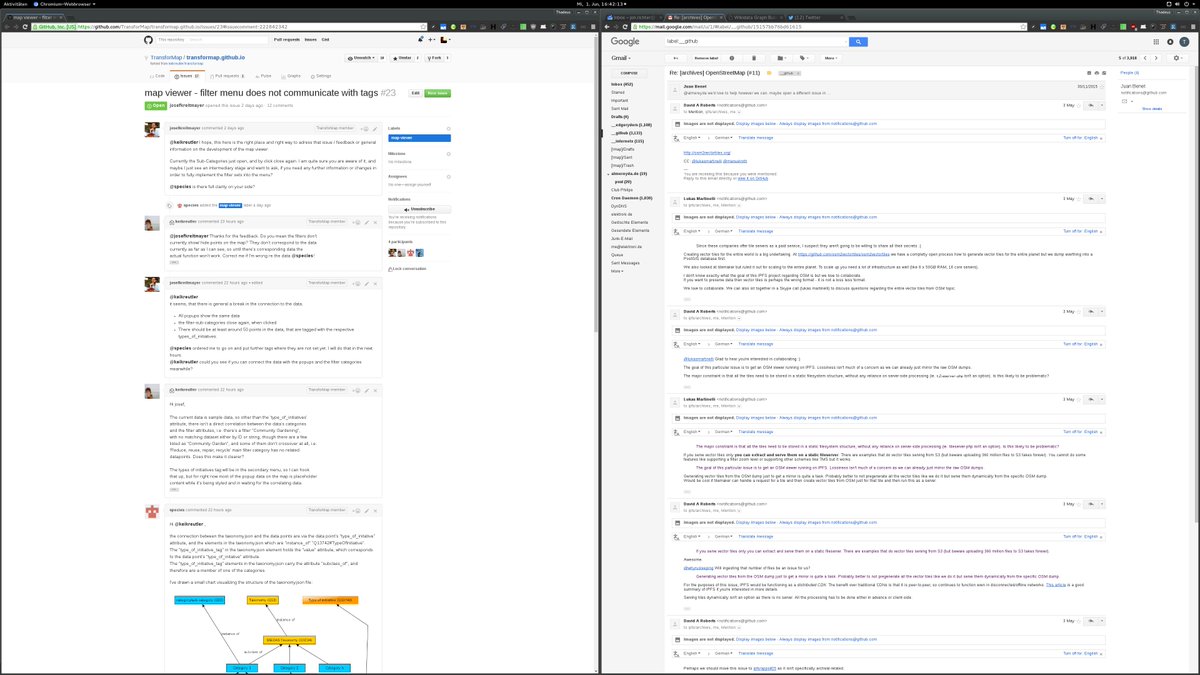Viewport: 1200px width, 675px height.
Task: Click Lock conversation link
Action: pyautogui.click(x=407, y=269)
